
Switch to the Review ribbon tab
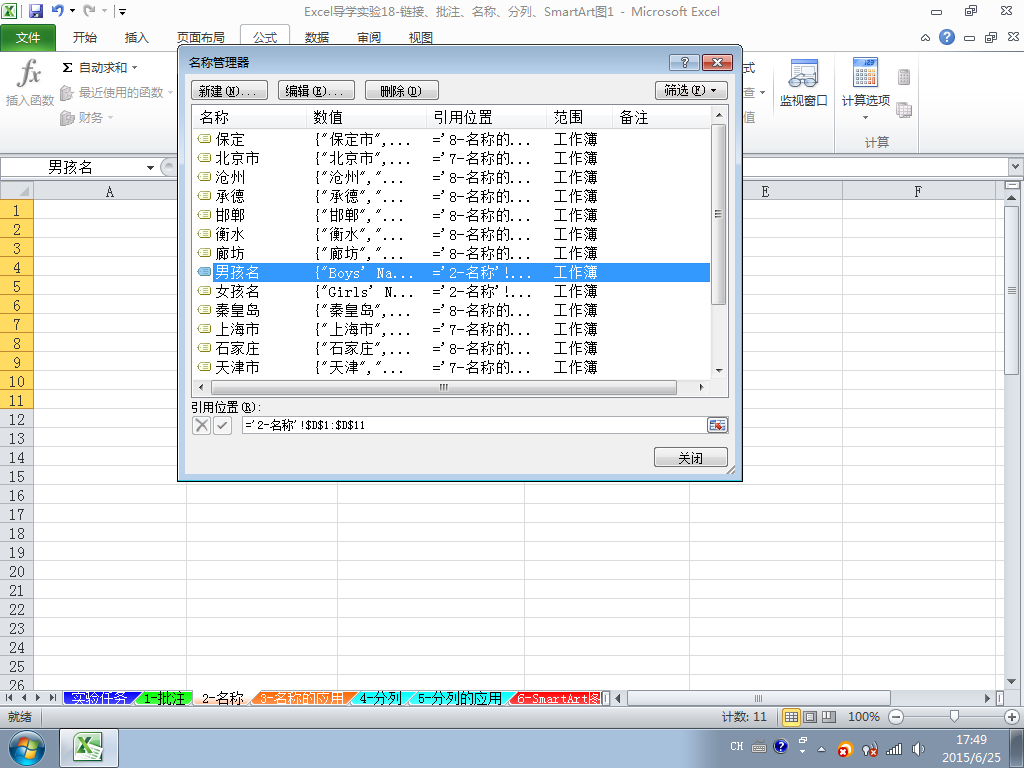click(x=369, y=37)
